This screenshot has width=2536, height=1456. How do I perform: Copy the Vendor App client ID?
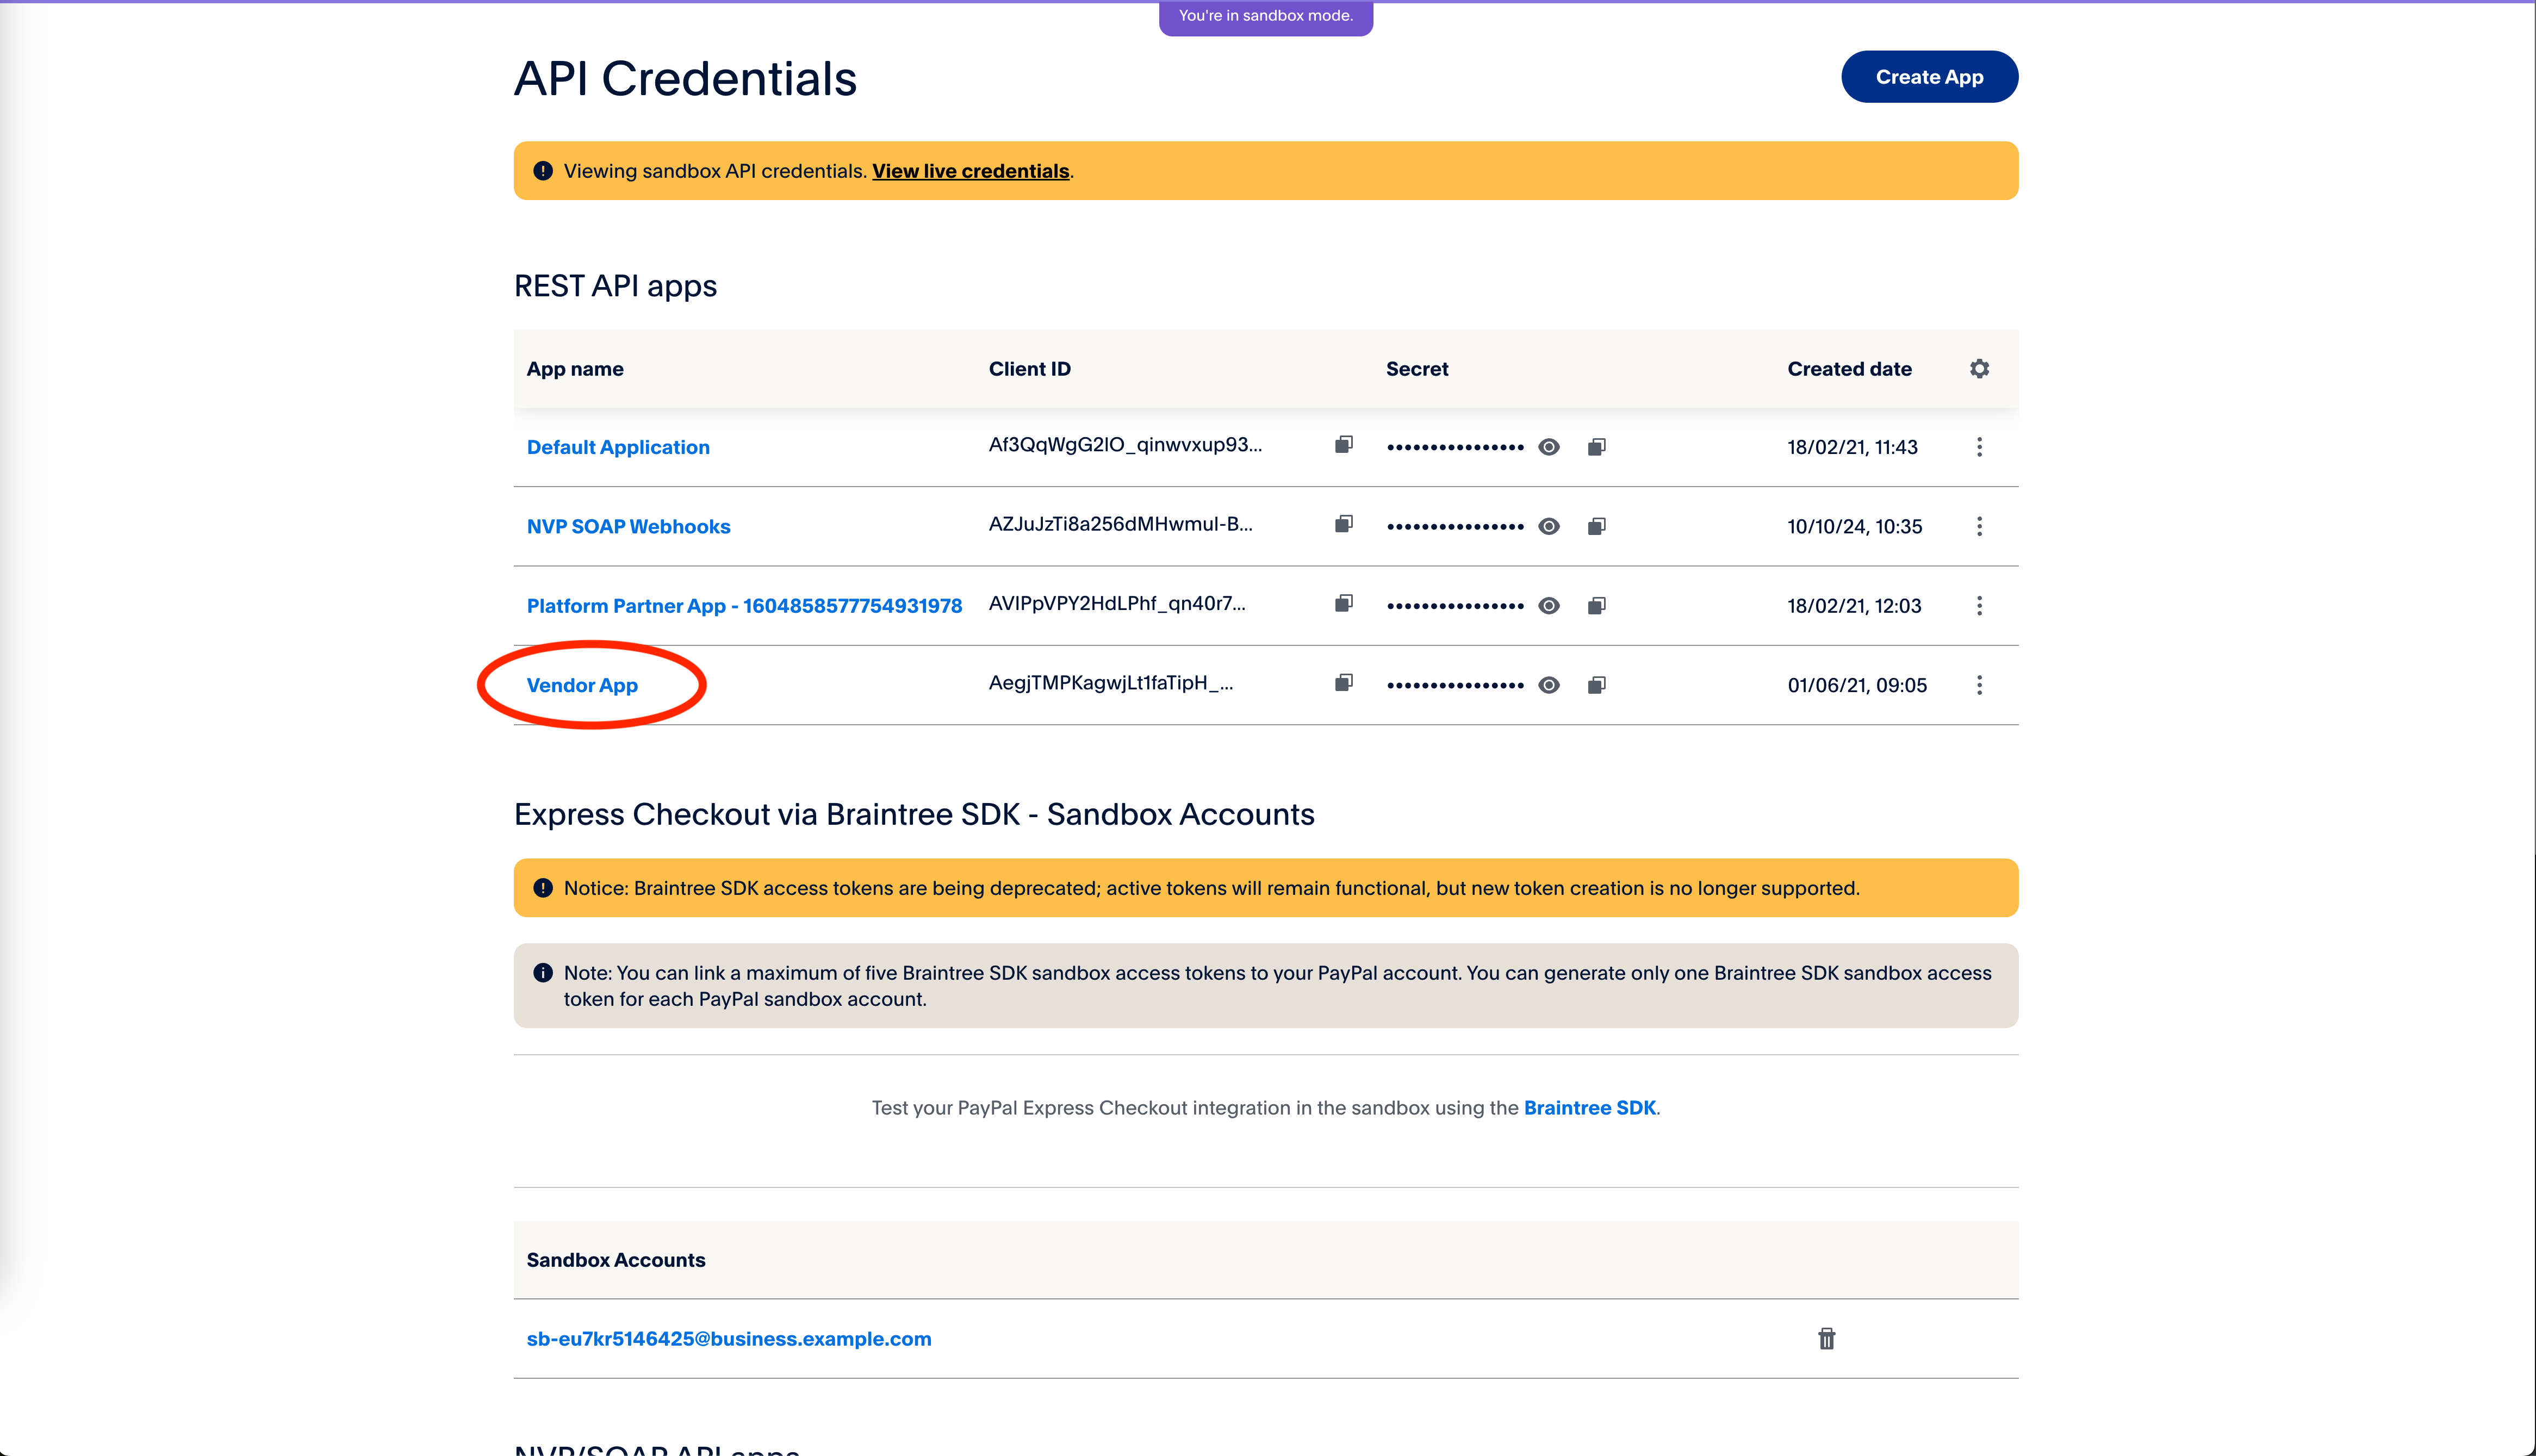1343,683
